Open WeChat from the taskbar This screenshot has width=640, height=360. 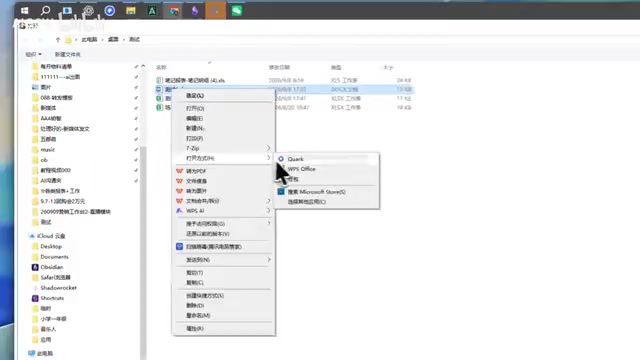(x=237, y=11)
